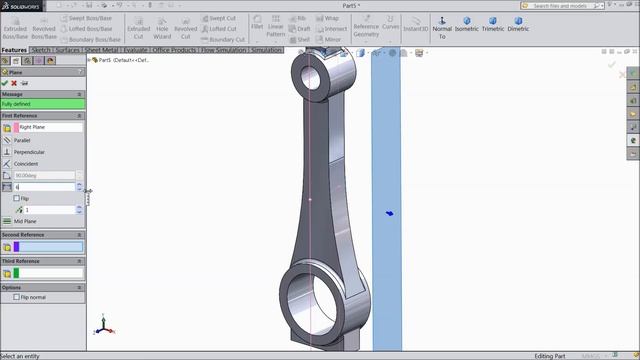Open the Sheet Metal tab
This screenshot has width=640, height=360.
[101, 50]
